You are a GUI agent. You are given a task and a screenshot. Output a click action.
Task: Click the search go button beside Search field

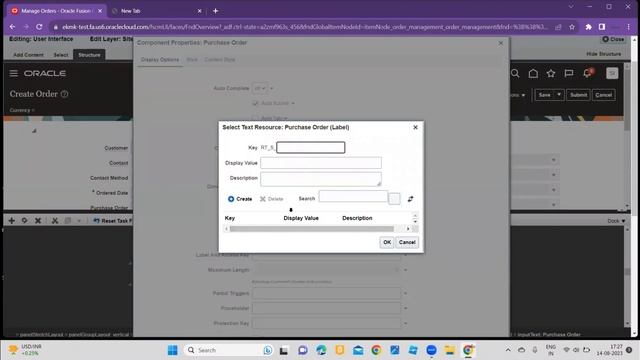[x=394, y=199]
